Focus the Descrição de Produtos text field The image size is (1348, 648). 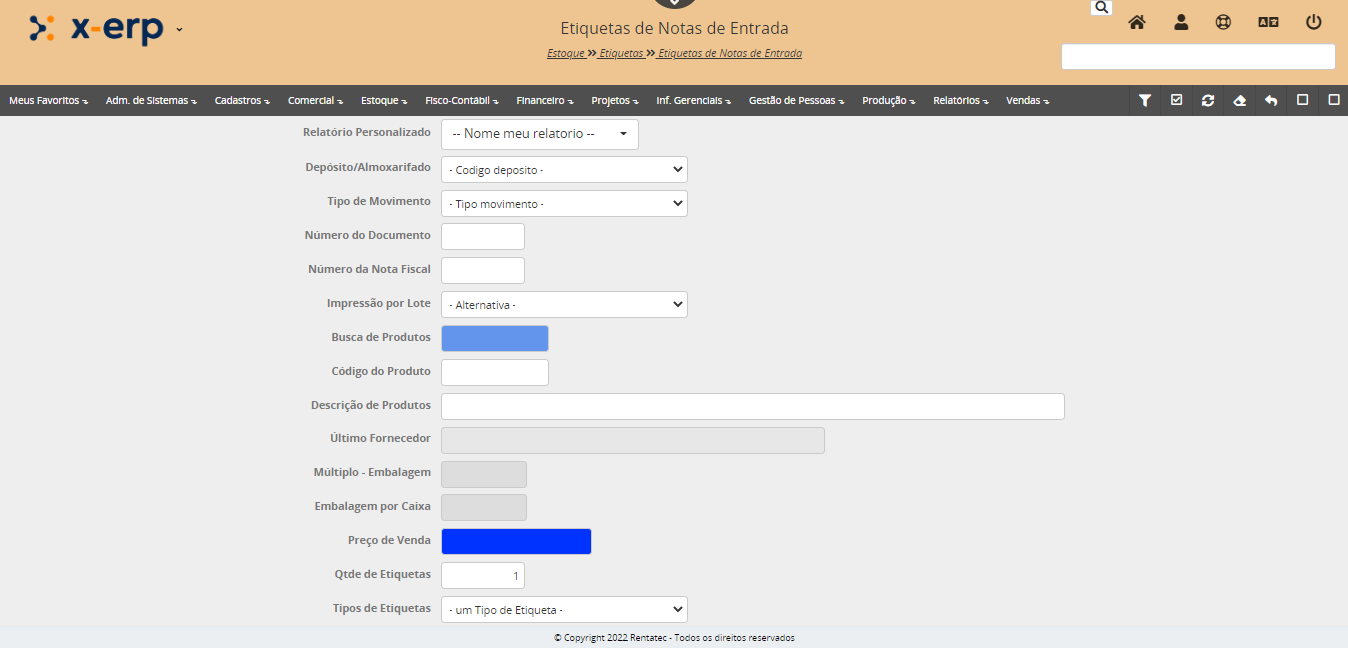pyautogui.click(x=752, y=406)
